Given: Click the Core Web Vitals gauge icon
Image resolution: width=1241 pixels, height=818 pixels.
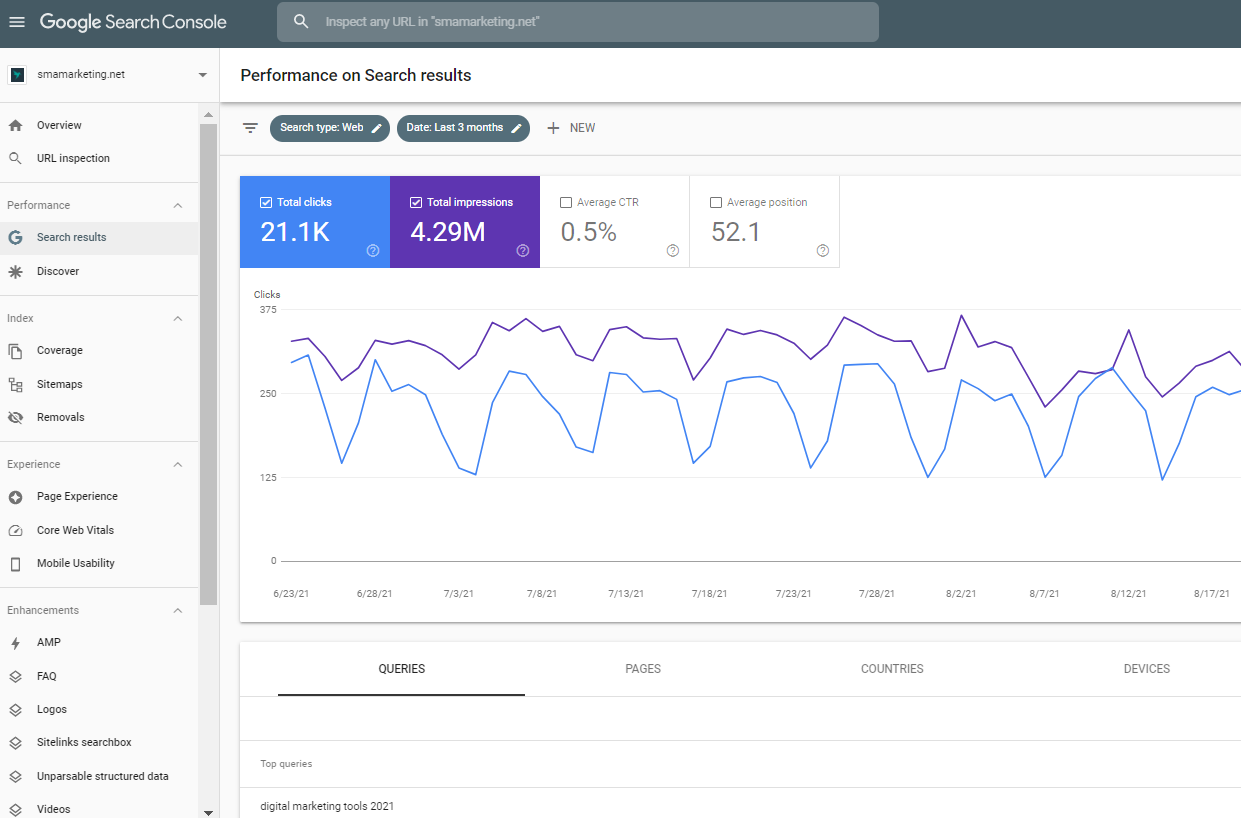Looking at the screenshot, I should click(x=15, y=531).
